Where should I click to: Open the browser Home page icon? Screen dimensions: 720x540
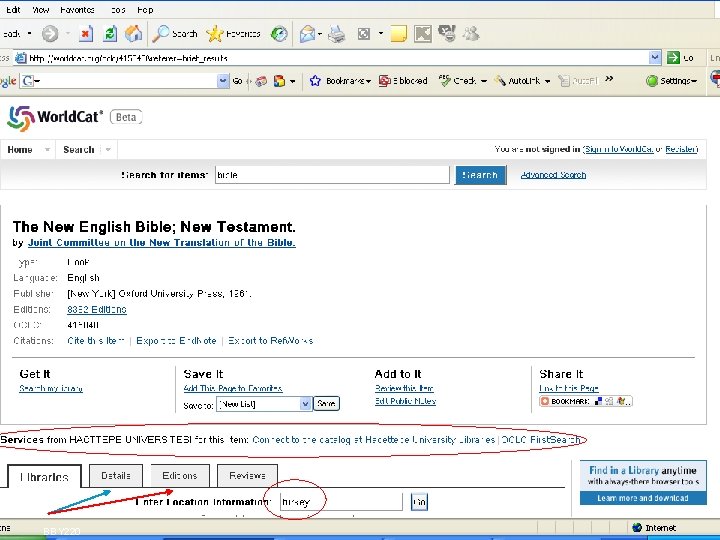click(x=133, y=34)
